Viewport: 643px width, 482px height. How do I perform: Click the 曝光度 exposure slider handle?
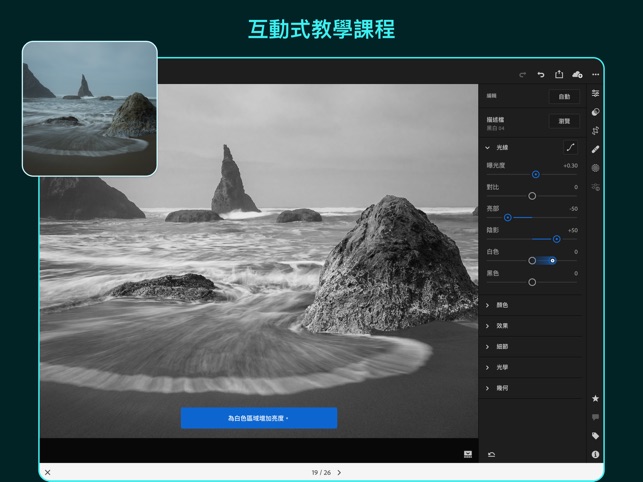click(x=536, y=175)
